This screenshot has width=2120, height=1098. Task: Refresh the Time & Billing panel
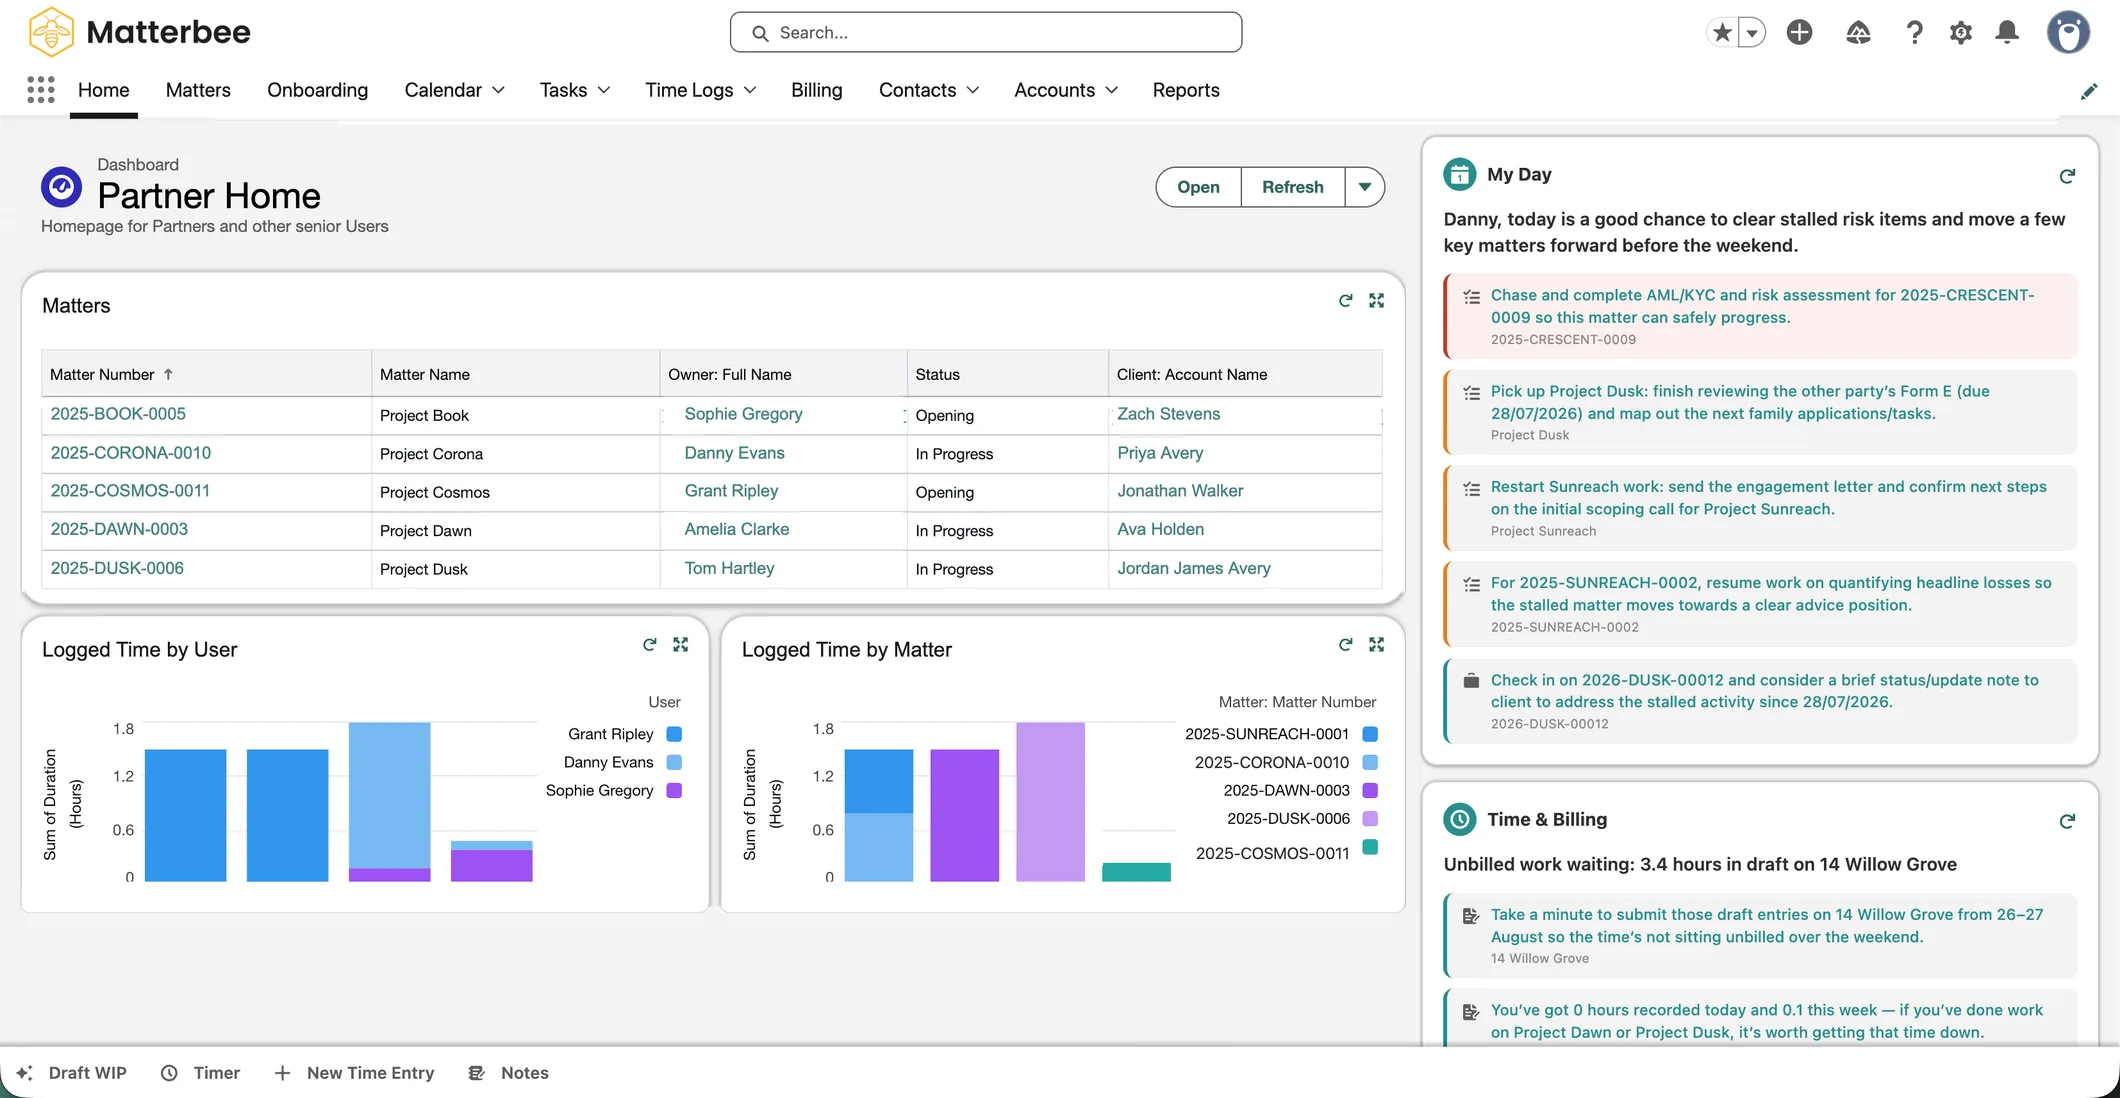pos(2067,821)
